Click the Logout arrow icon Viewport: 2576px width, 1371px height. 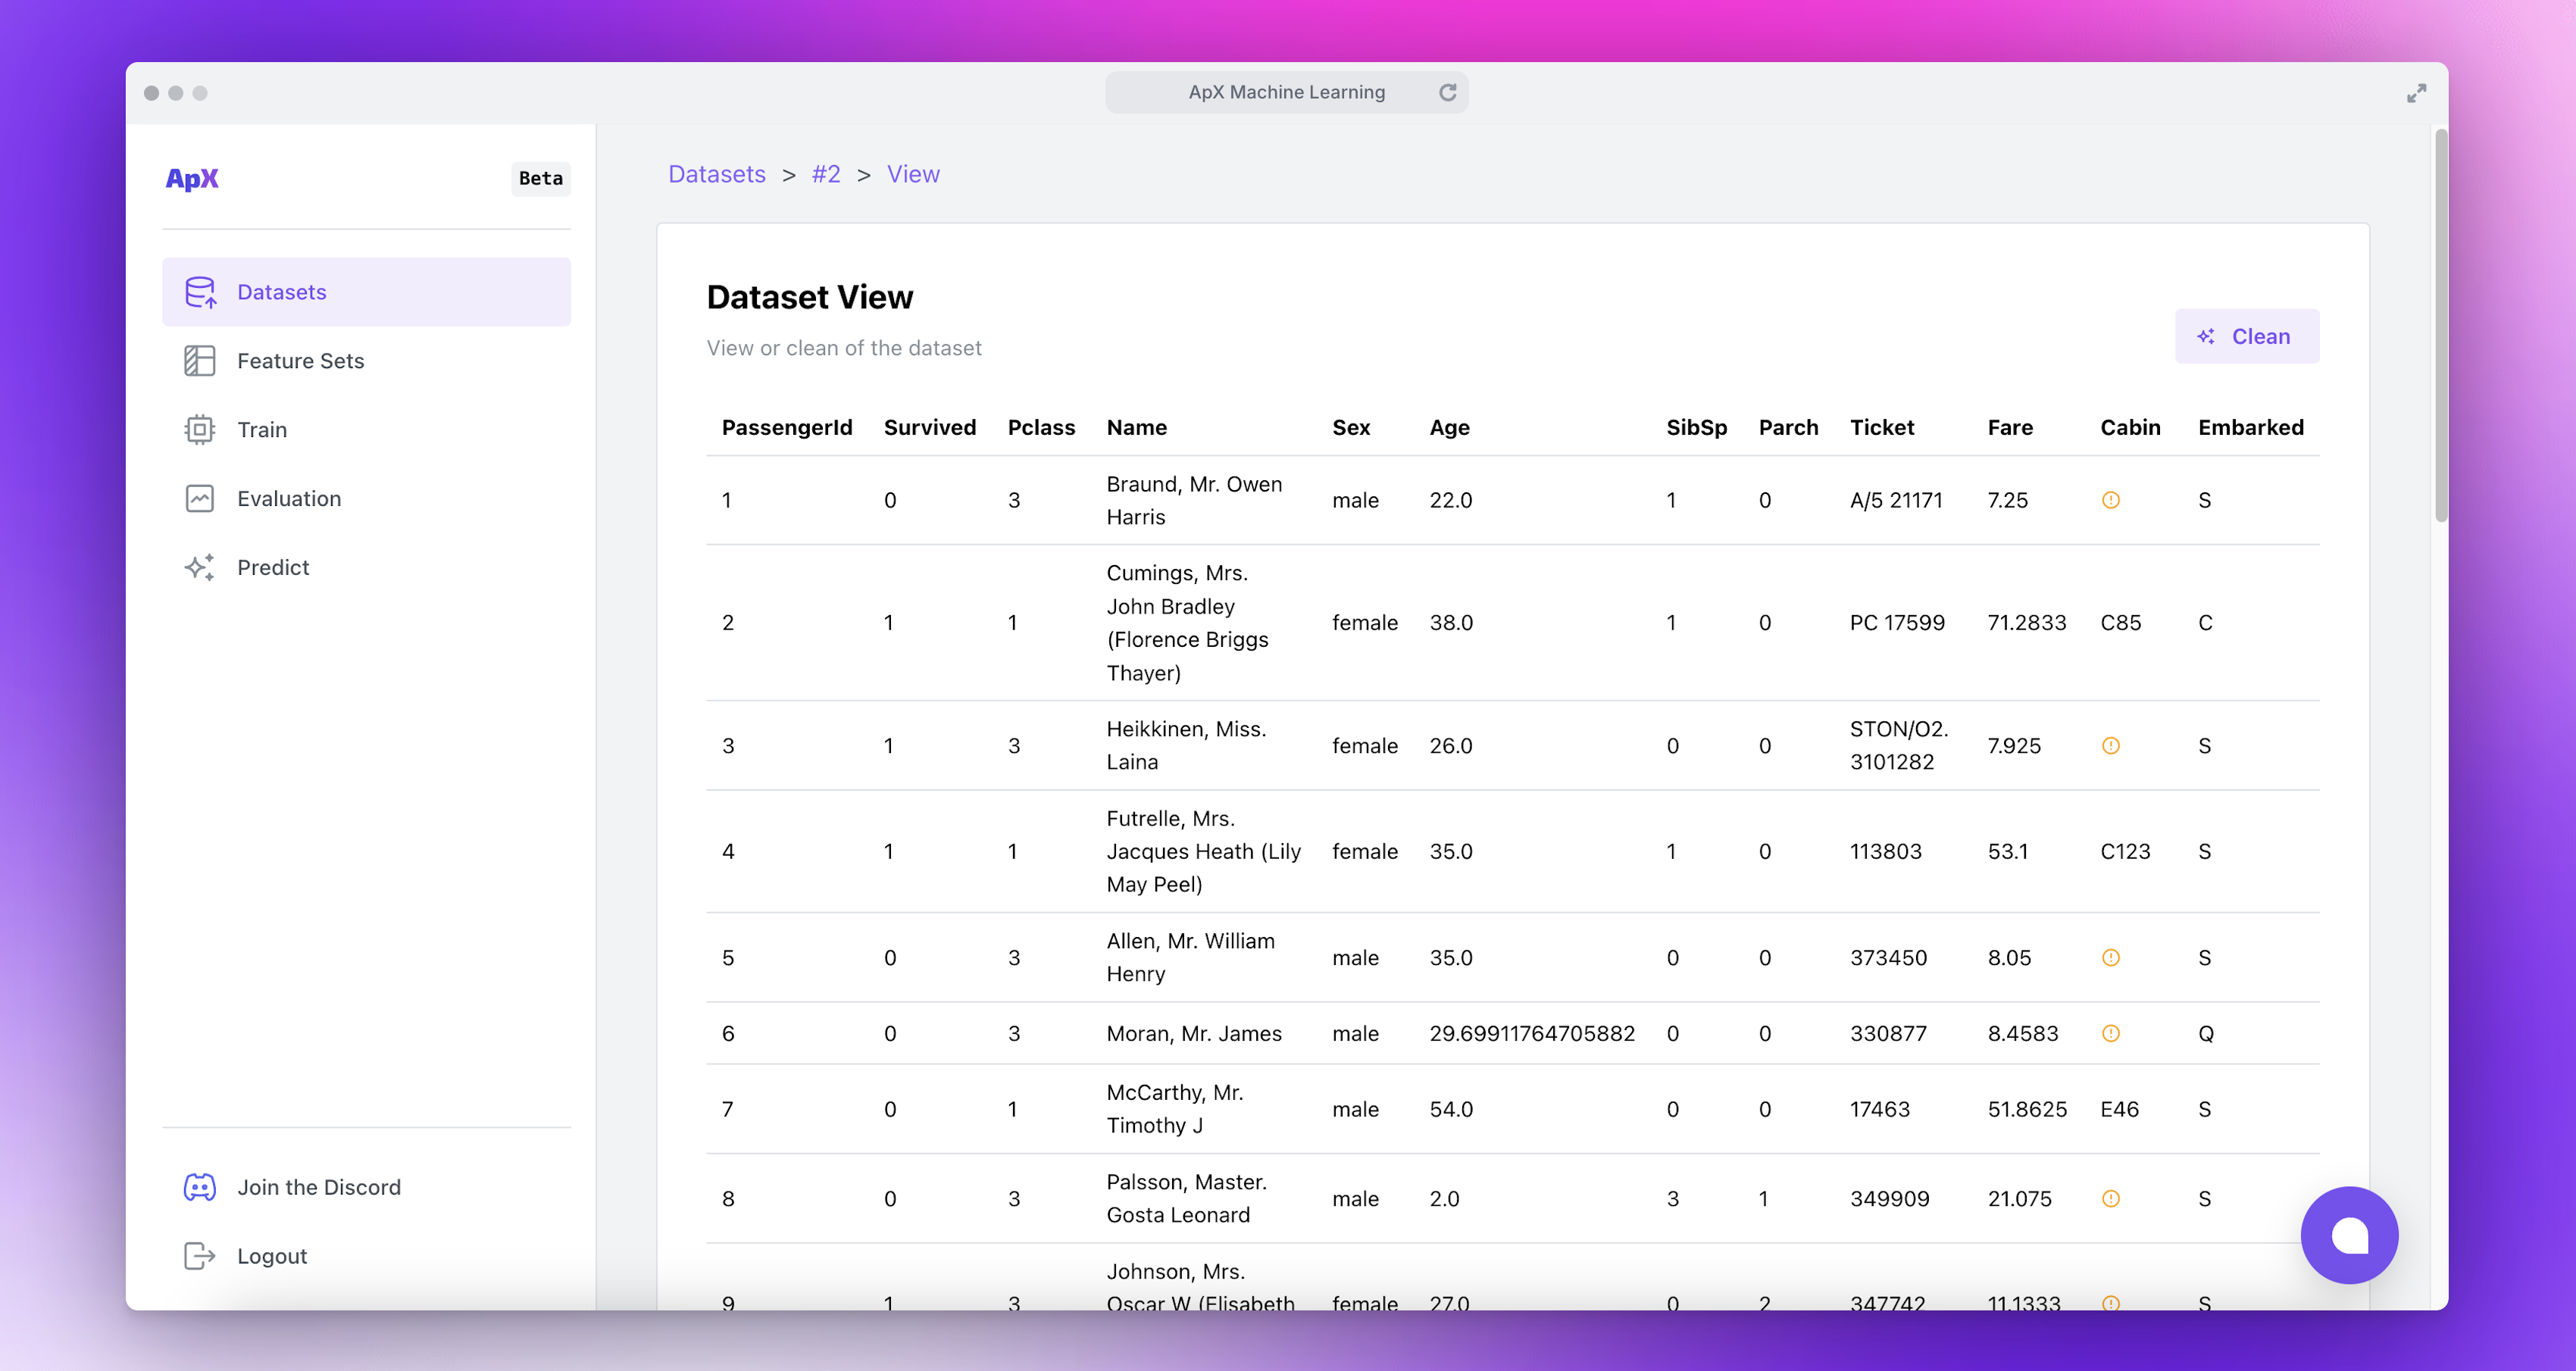coord(200,1256)
